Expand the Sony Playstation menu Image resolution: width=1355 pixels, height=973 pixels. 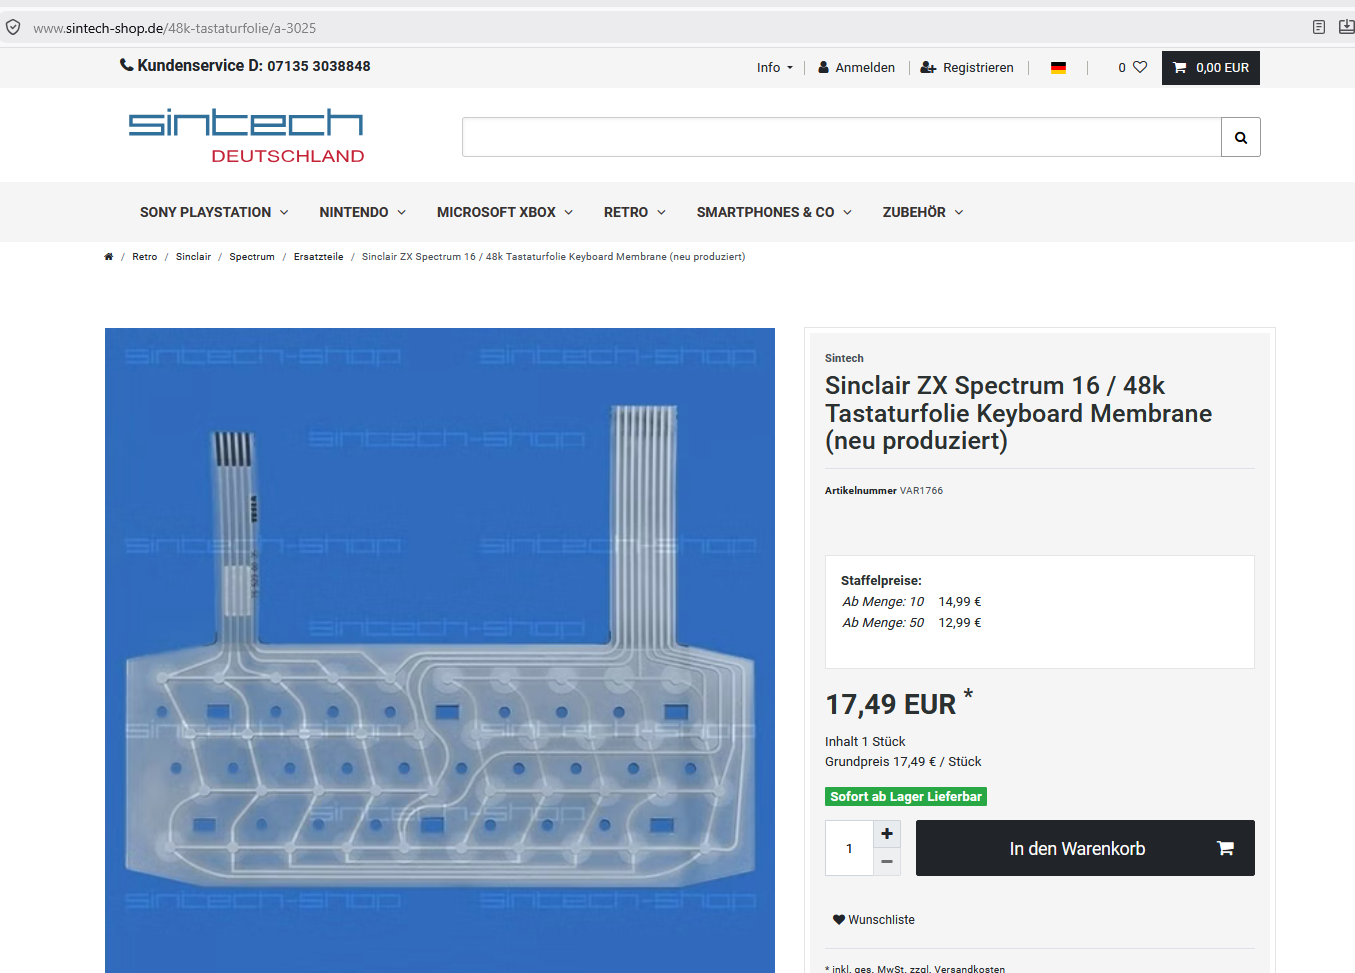(214, 212)
